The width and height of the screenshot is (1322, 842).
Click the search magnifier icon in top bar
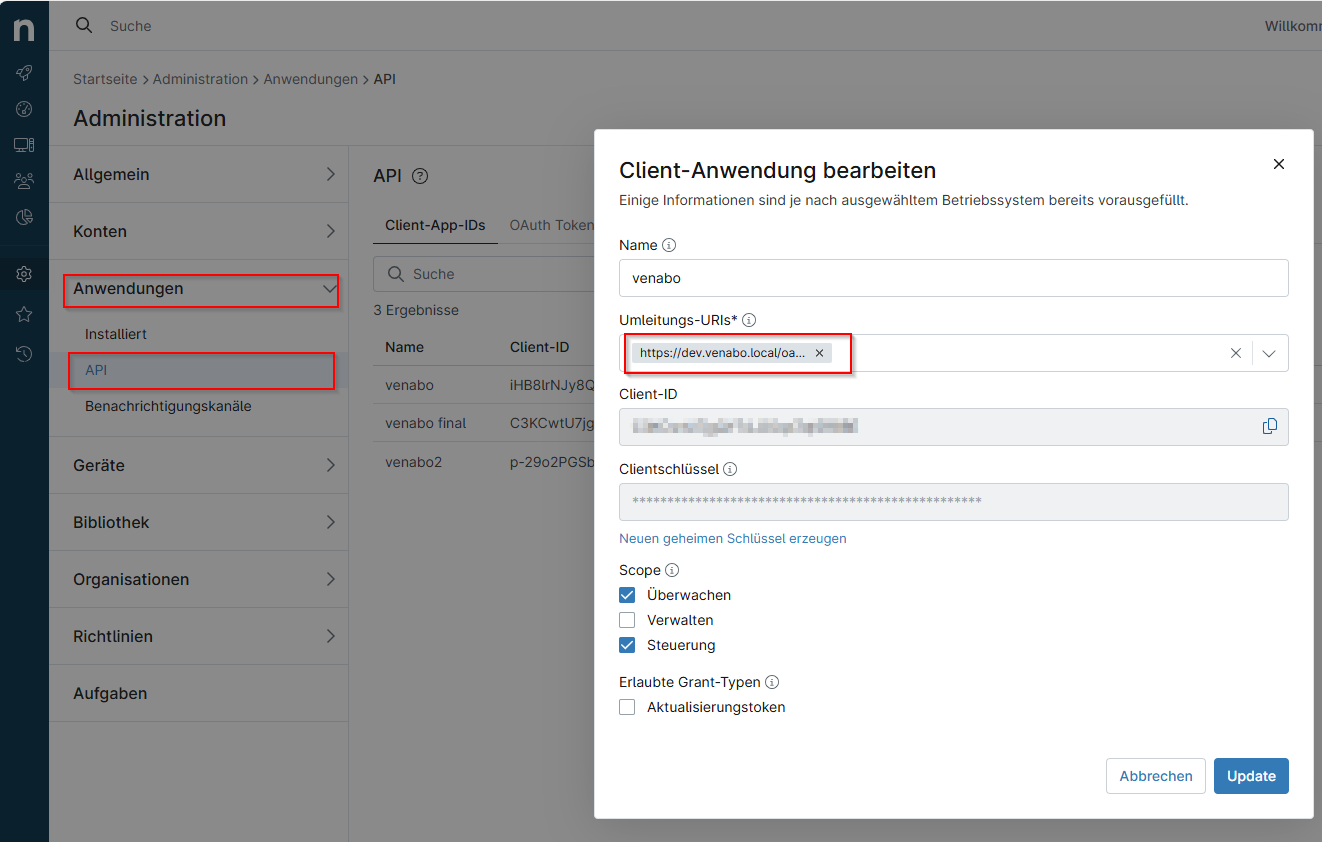84,25
